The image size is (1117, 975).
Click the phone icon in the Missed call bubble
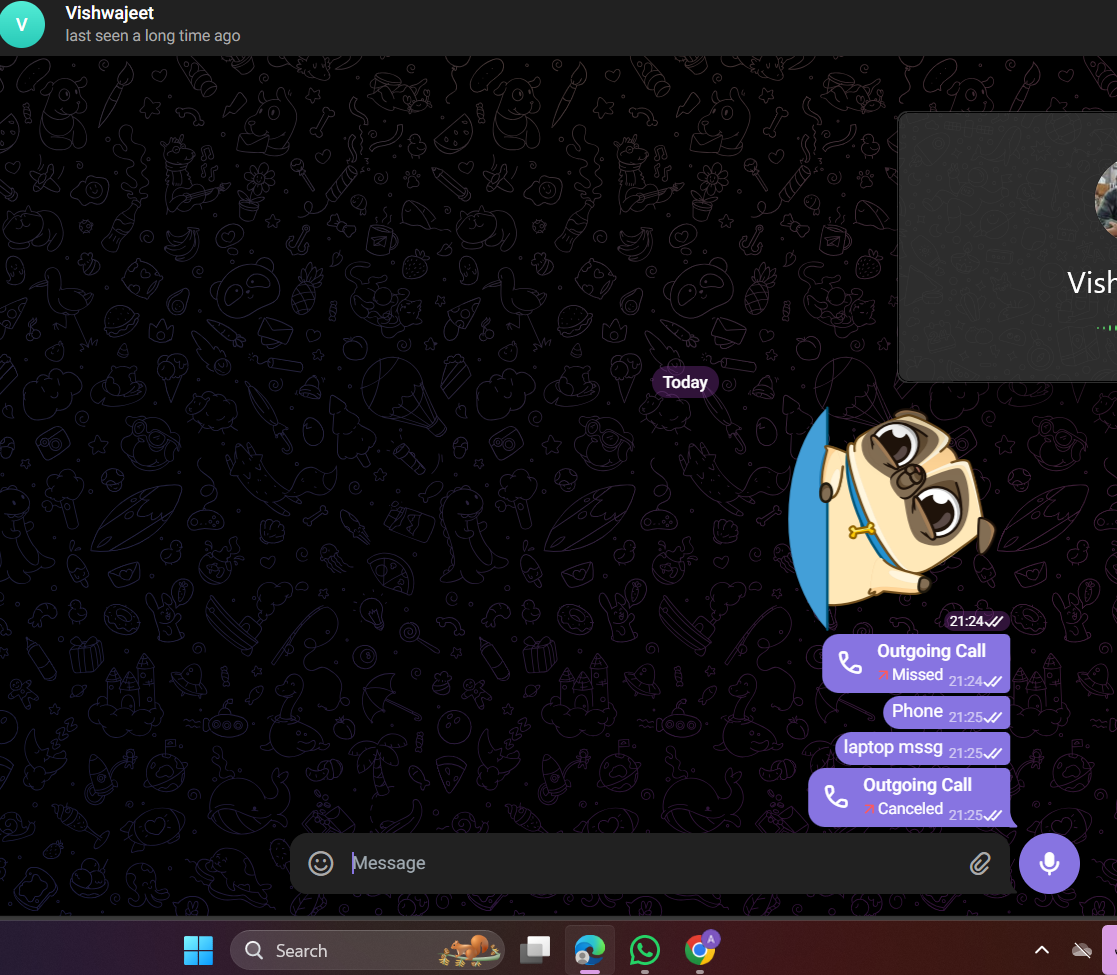850,663
